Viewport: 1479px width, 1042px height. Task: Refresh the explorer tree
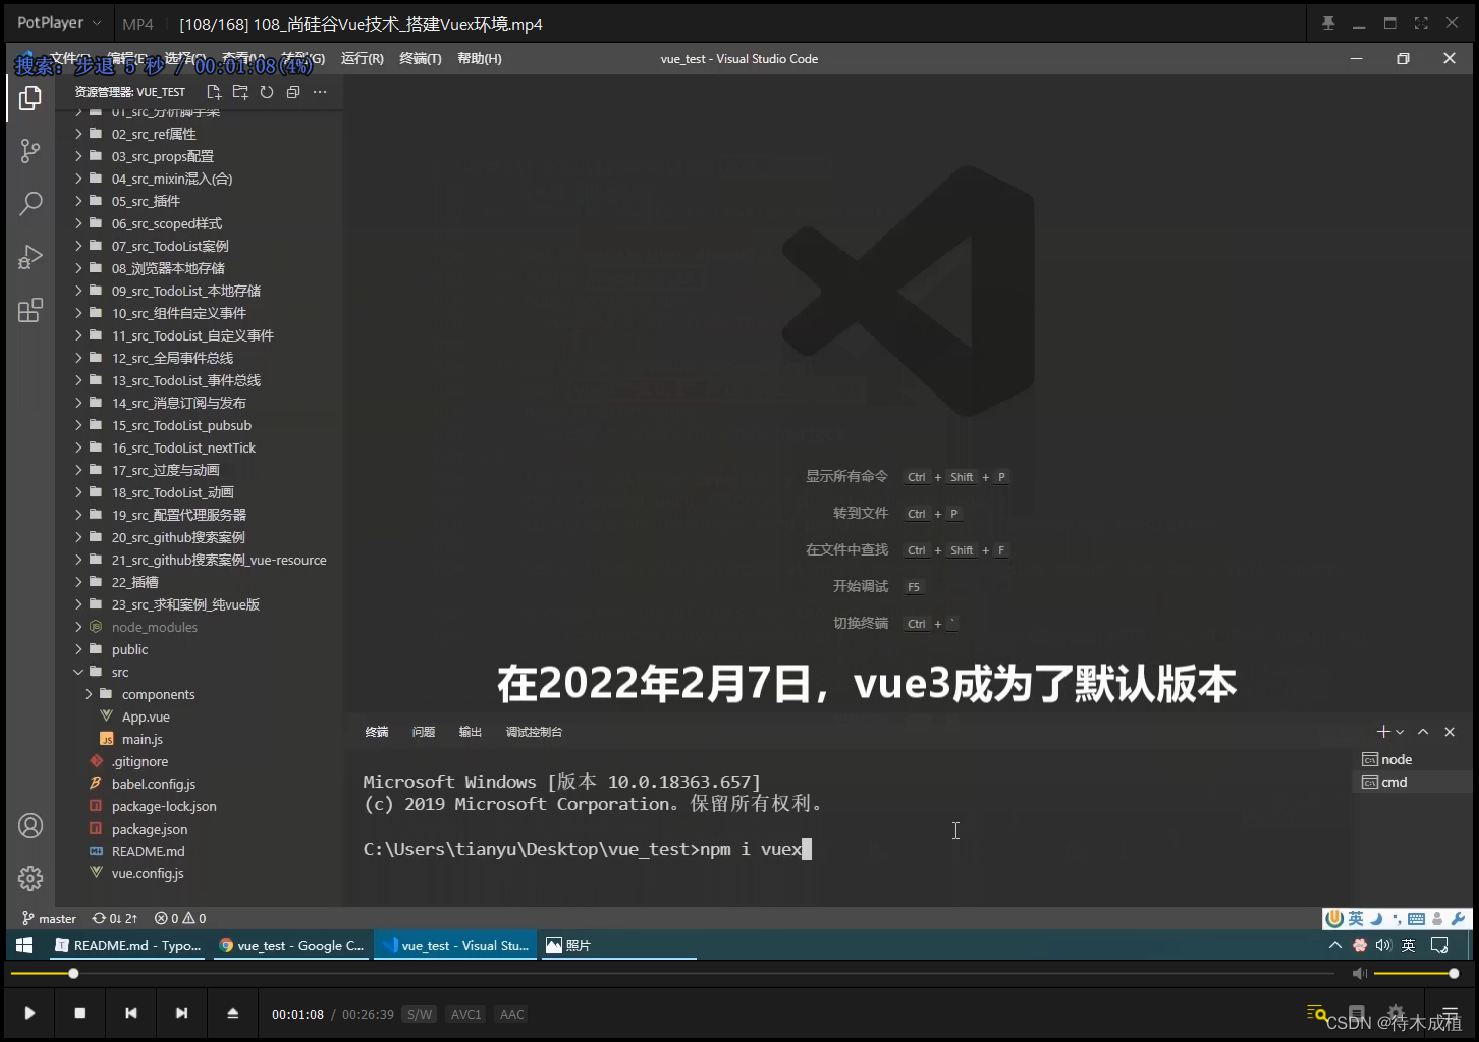pos(267,92)
